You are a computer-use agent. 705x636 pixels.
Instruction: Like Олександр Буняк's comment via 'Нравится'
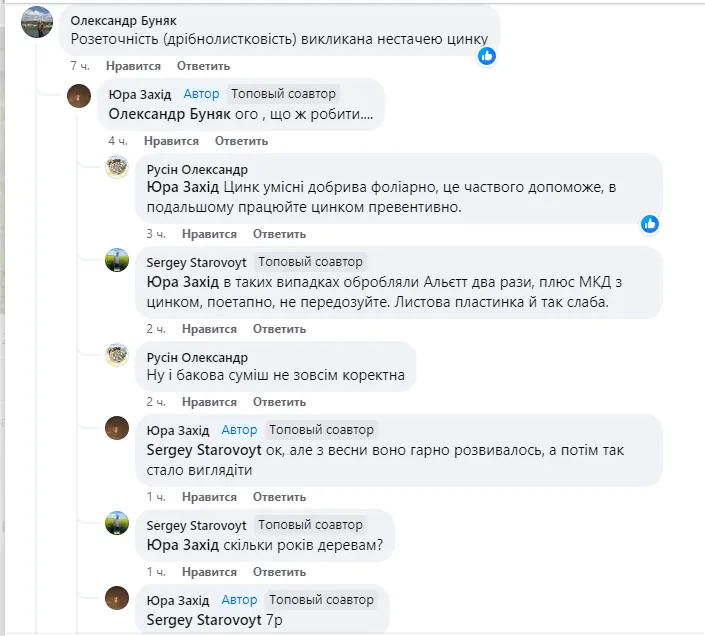click(x=133, y=66)
